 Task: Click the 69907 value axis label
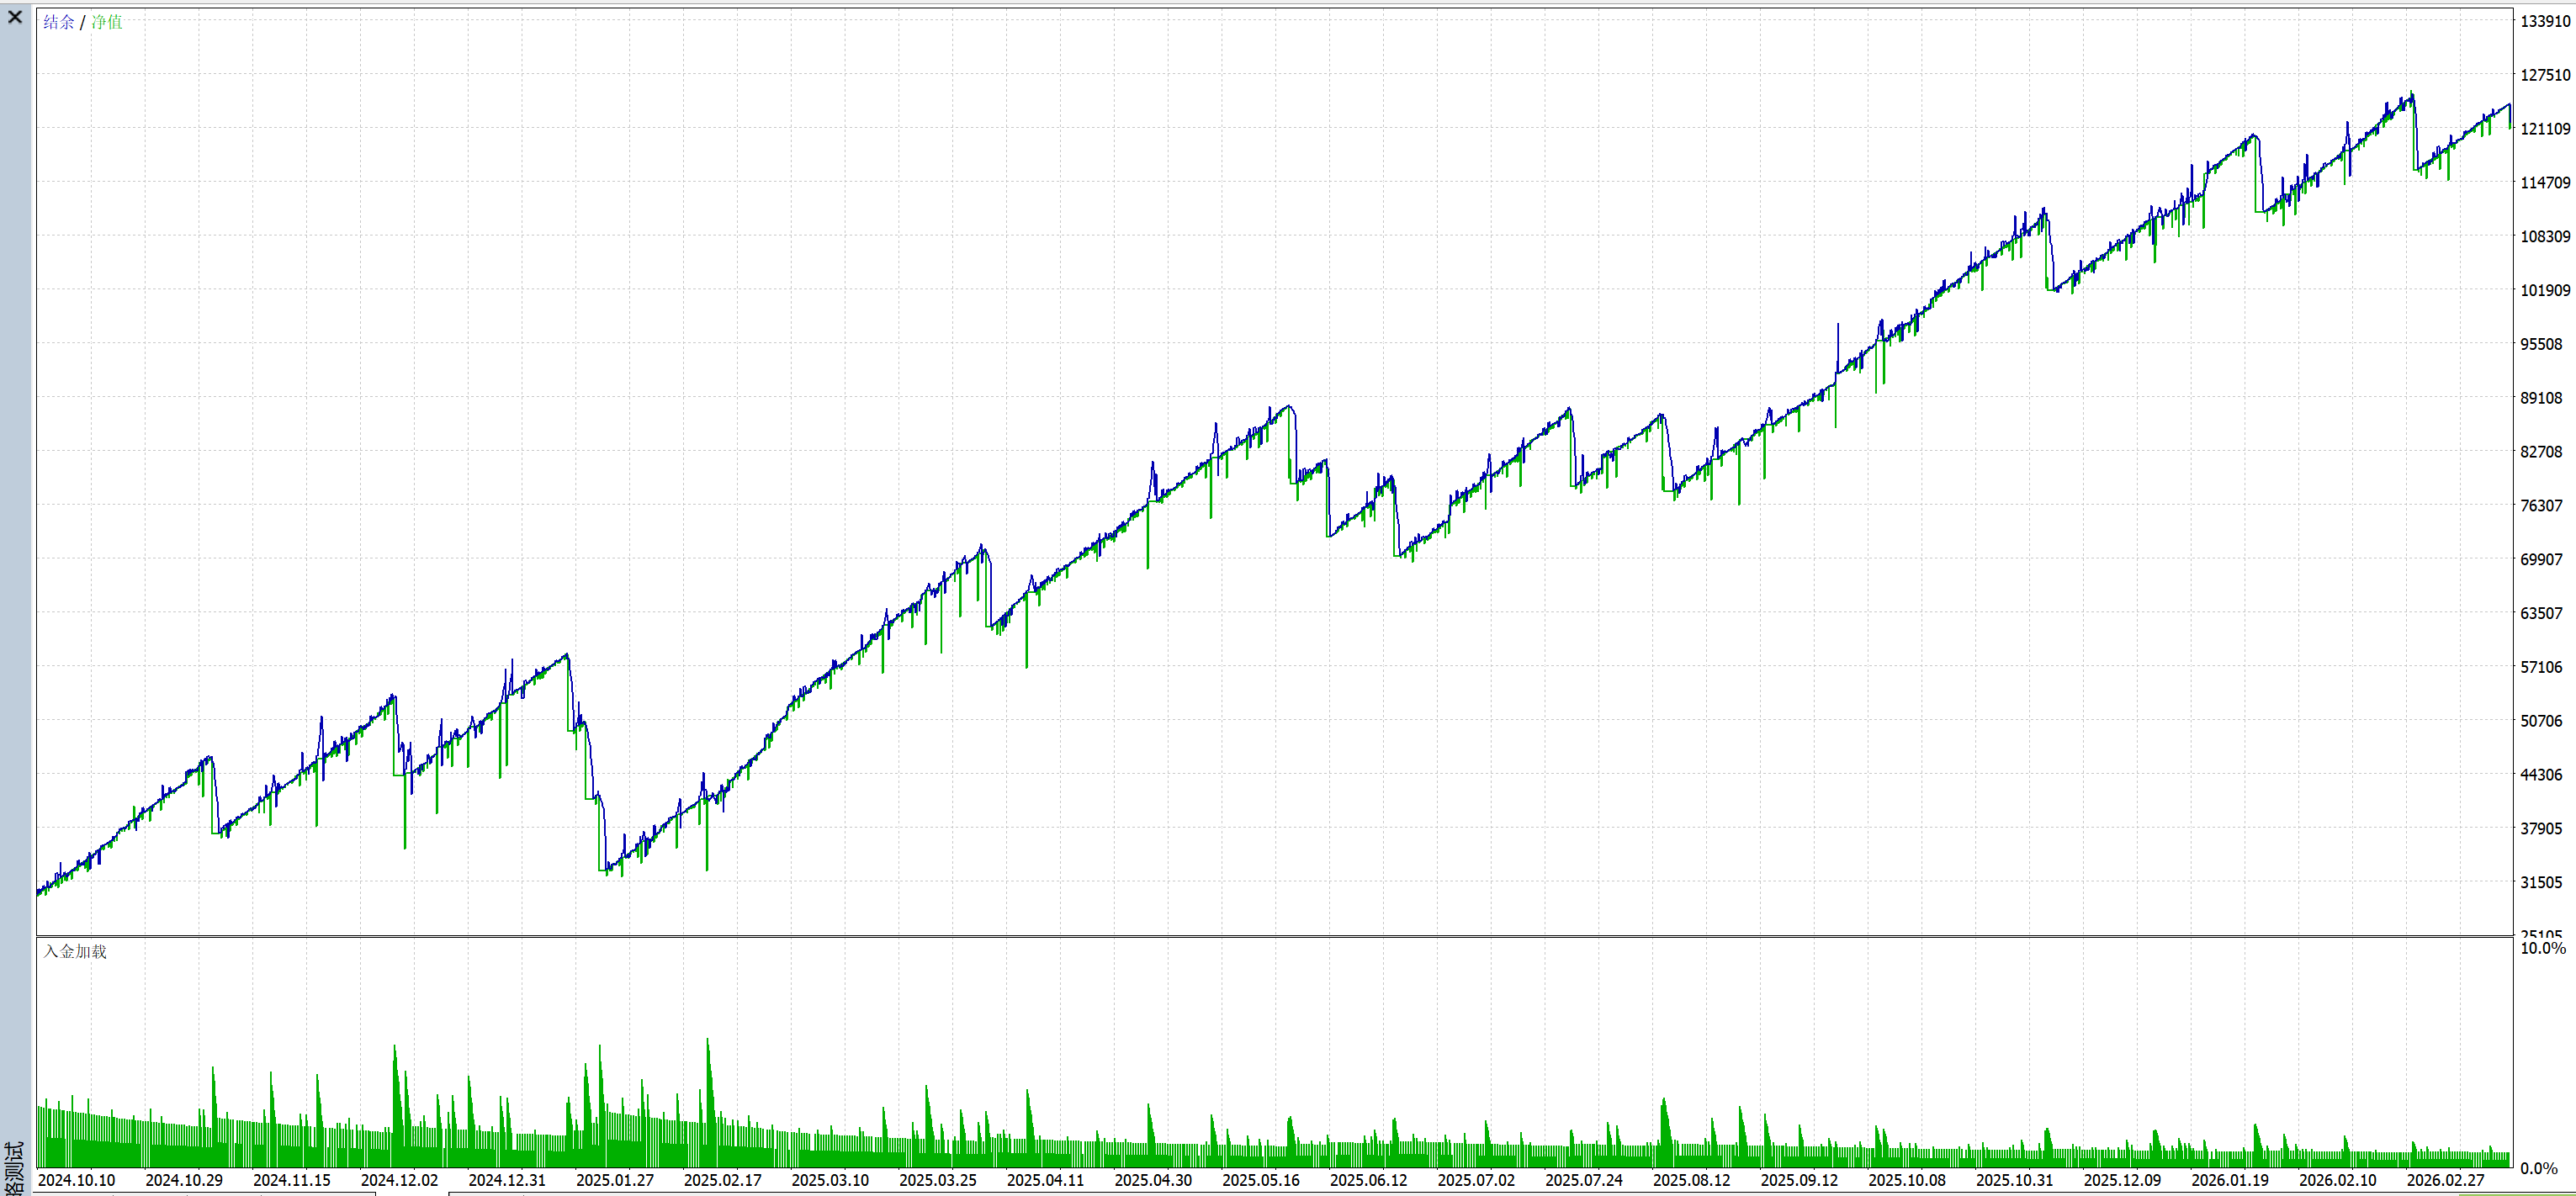[2541, 559]
